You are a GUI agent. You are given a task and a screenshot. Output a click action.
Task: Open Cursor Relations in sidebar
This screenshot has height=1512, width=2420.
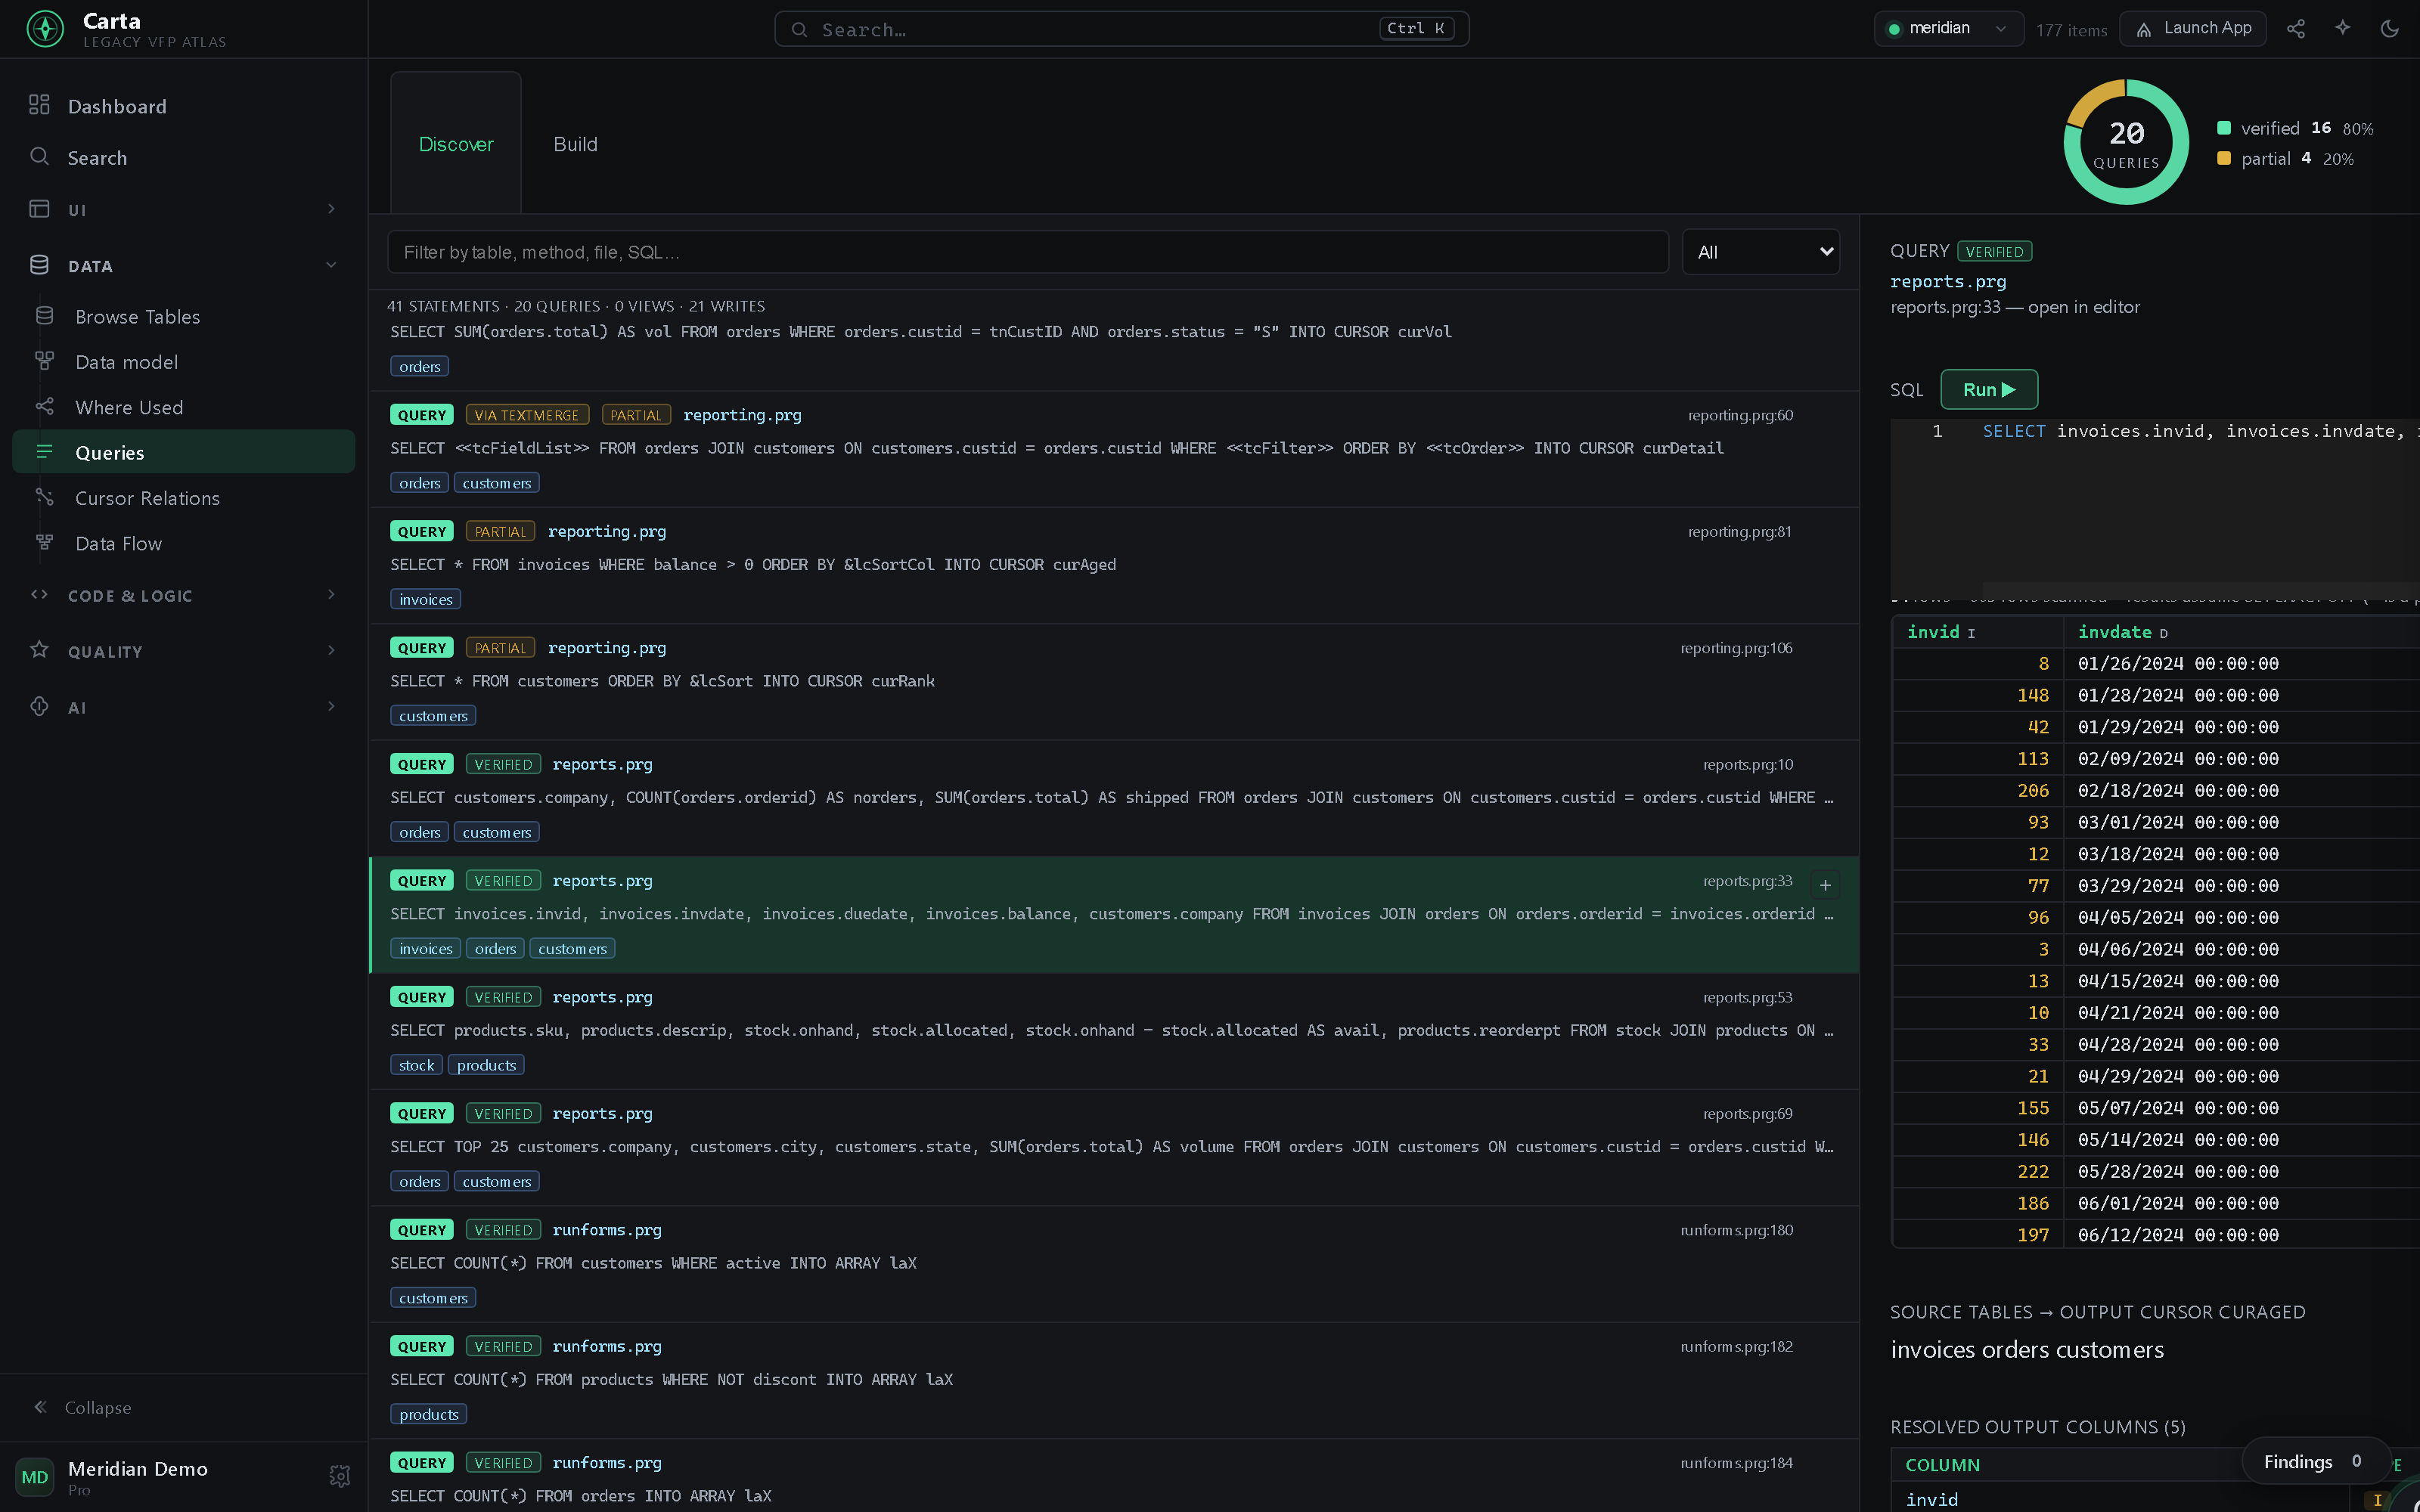pyautogui.click(x=184, y=498)
